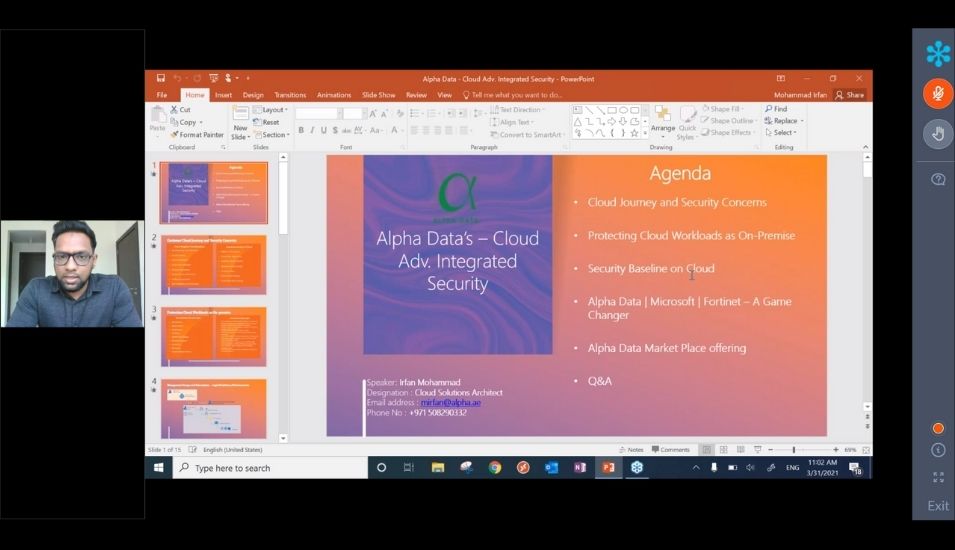The height and width of the screenshot is (550, 955).
Task: Fit slide to current window
Action: click(x=866, y=450)
